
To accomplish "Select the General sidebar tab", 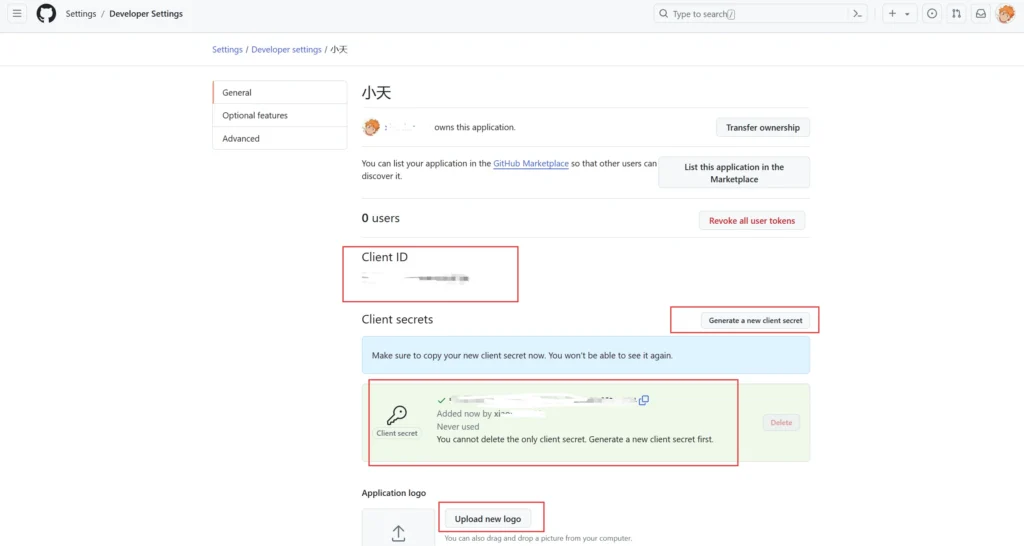I will point(237,93).
